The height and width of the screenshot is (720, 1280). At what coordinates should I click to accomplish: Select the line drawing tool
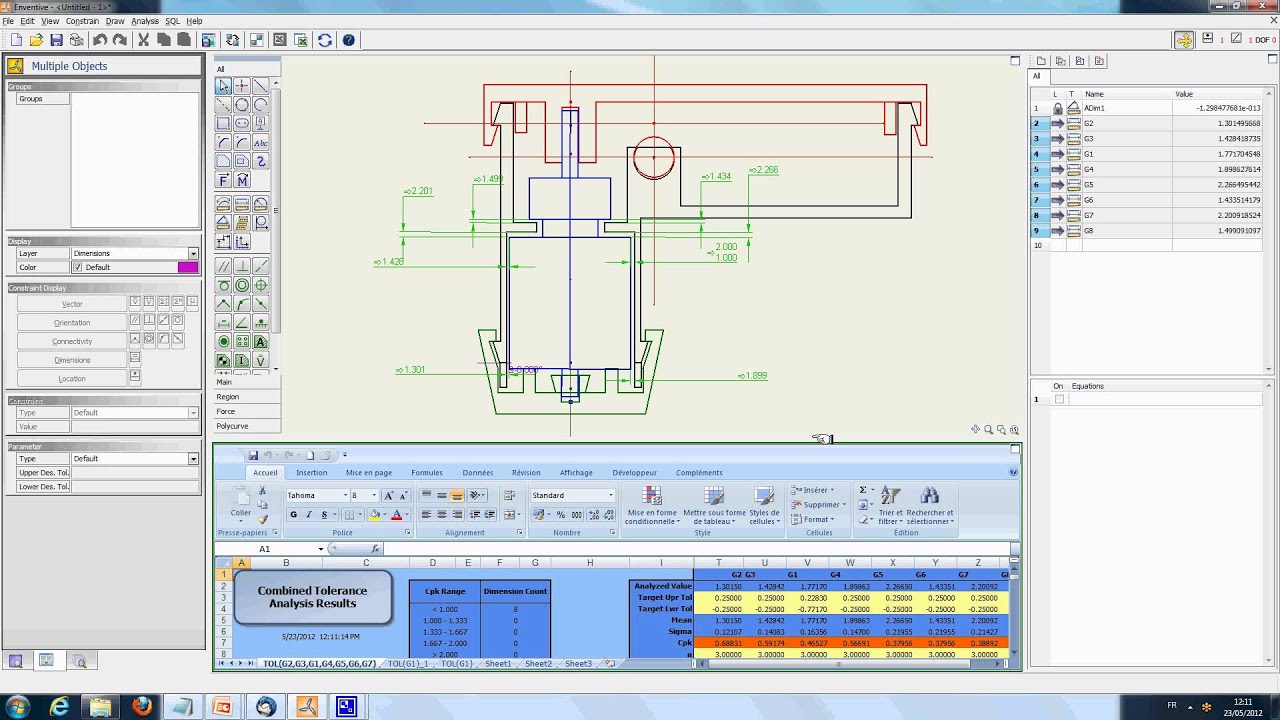tap(260, 86)
